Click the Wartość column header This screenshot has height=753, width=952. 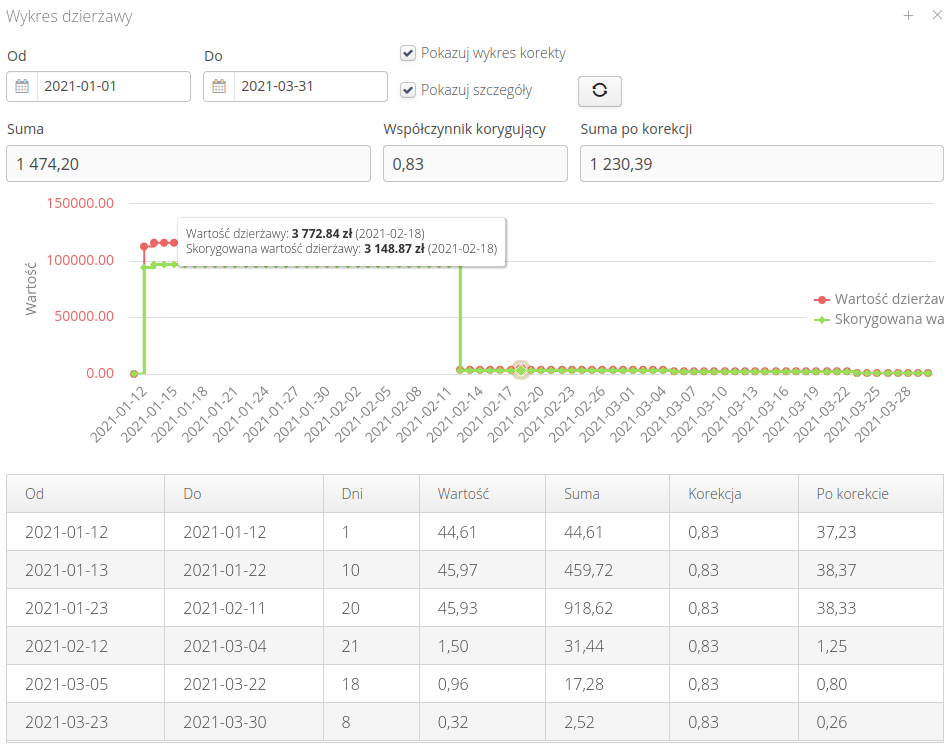462,494
